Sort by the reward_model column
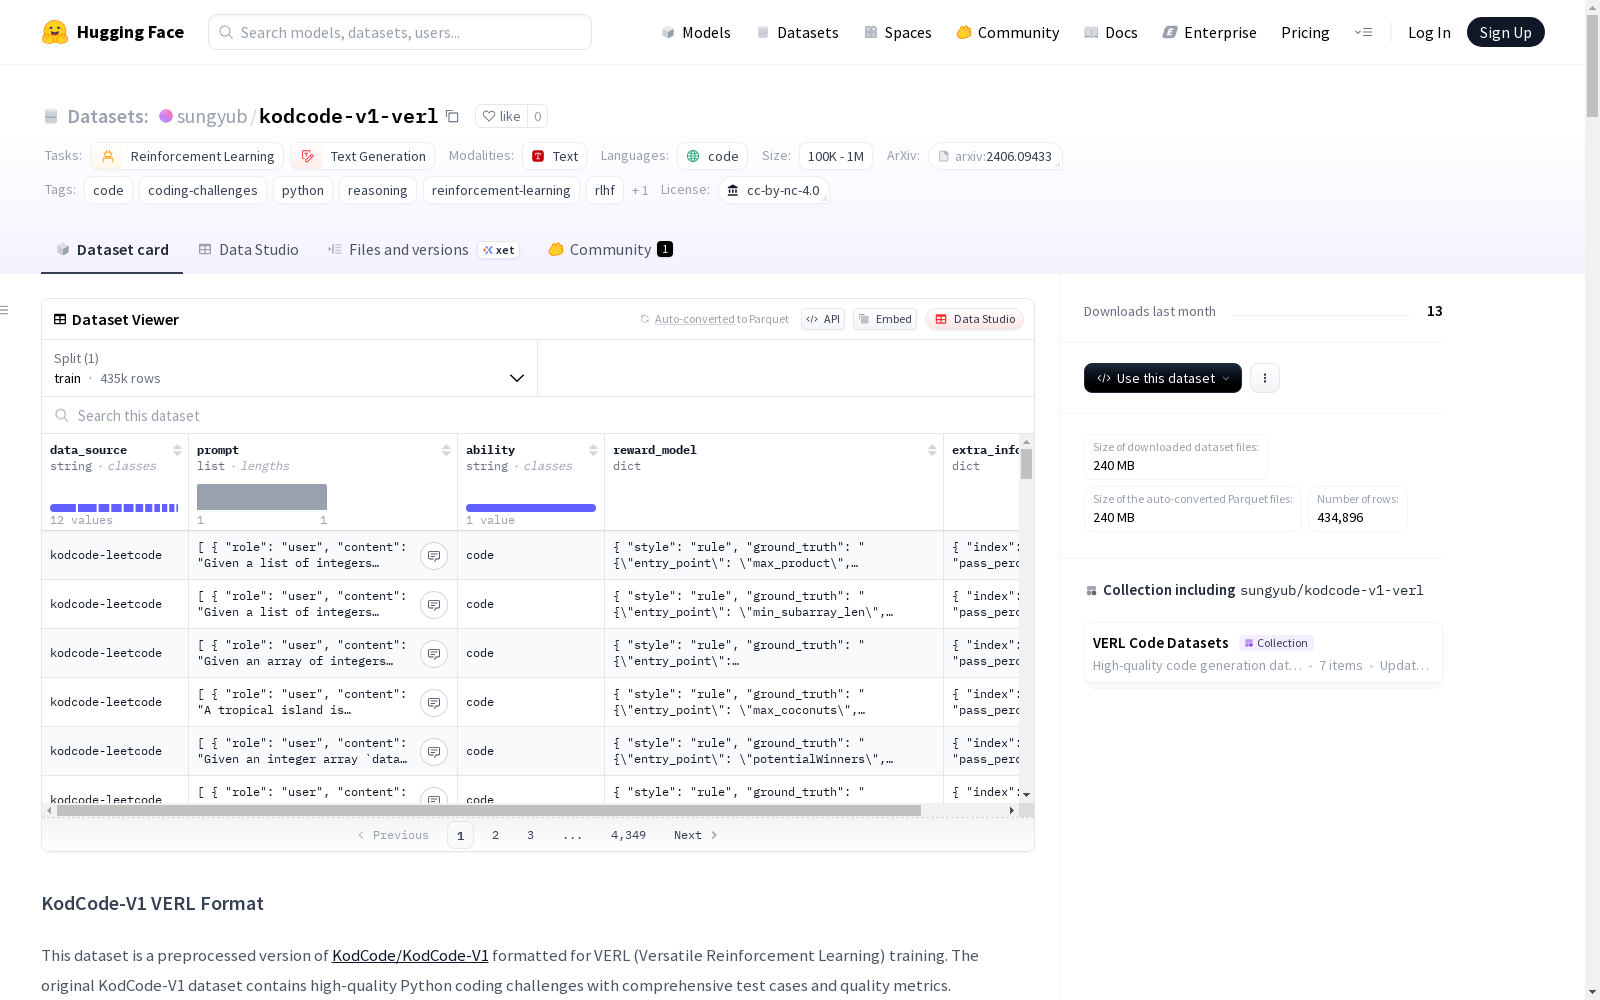This screenshot has height=1000, width=1600. pyautogui.click(x=932, y=450)
